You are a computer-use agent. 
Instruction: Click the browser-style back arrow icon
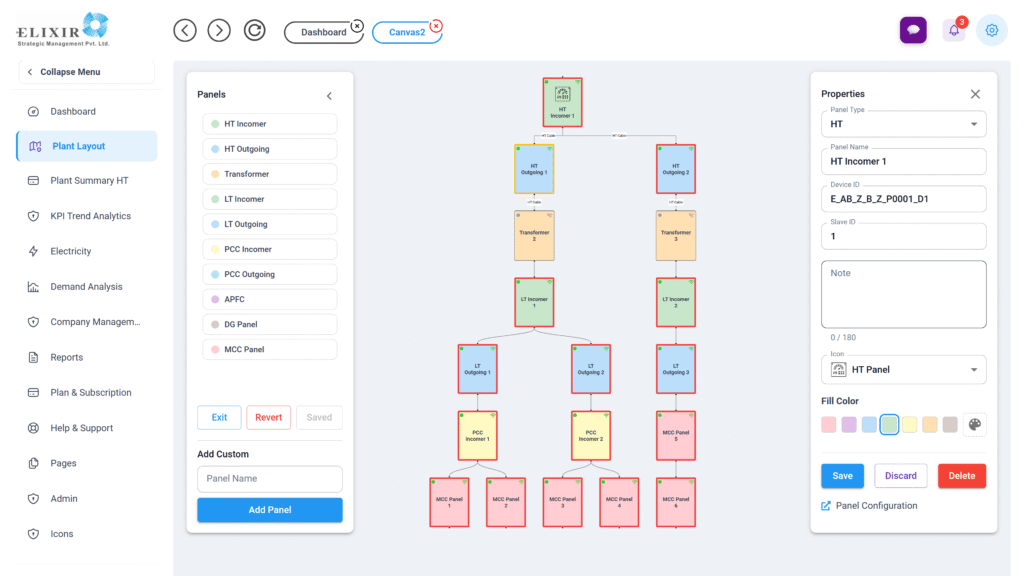(185, 30)
